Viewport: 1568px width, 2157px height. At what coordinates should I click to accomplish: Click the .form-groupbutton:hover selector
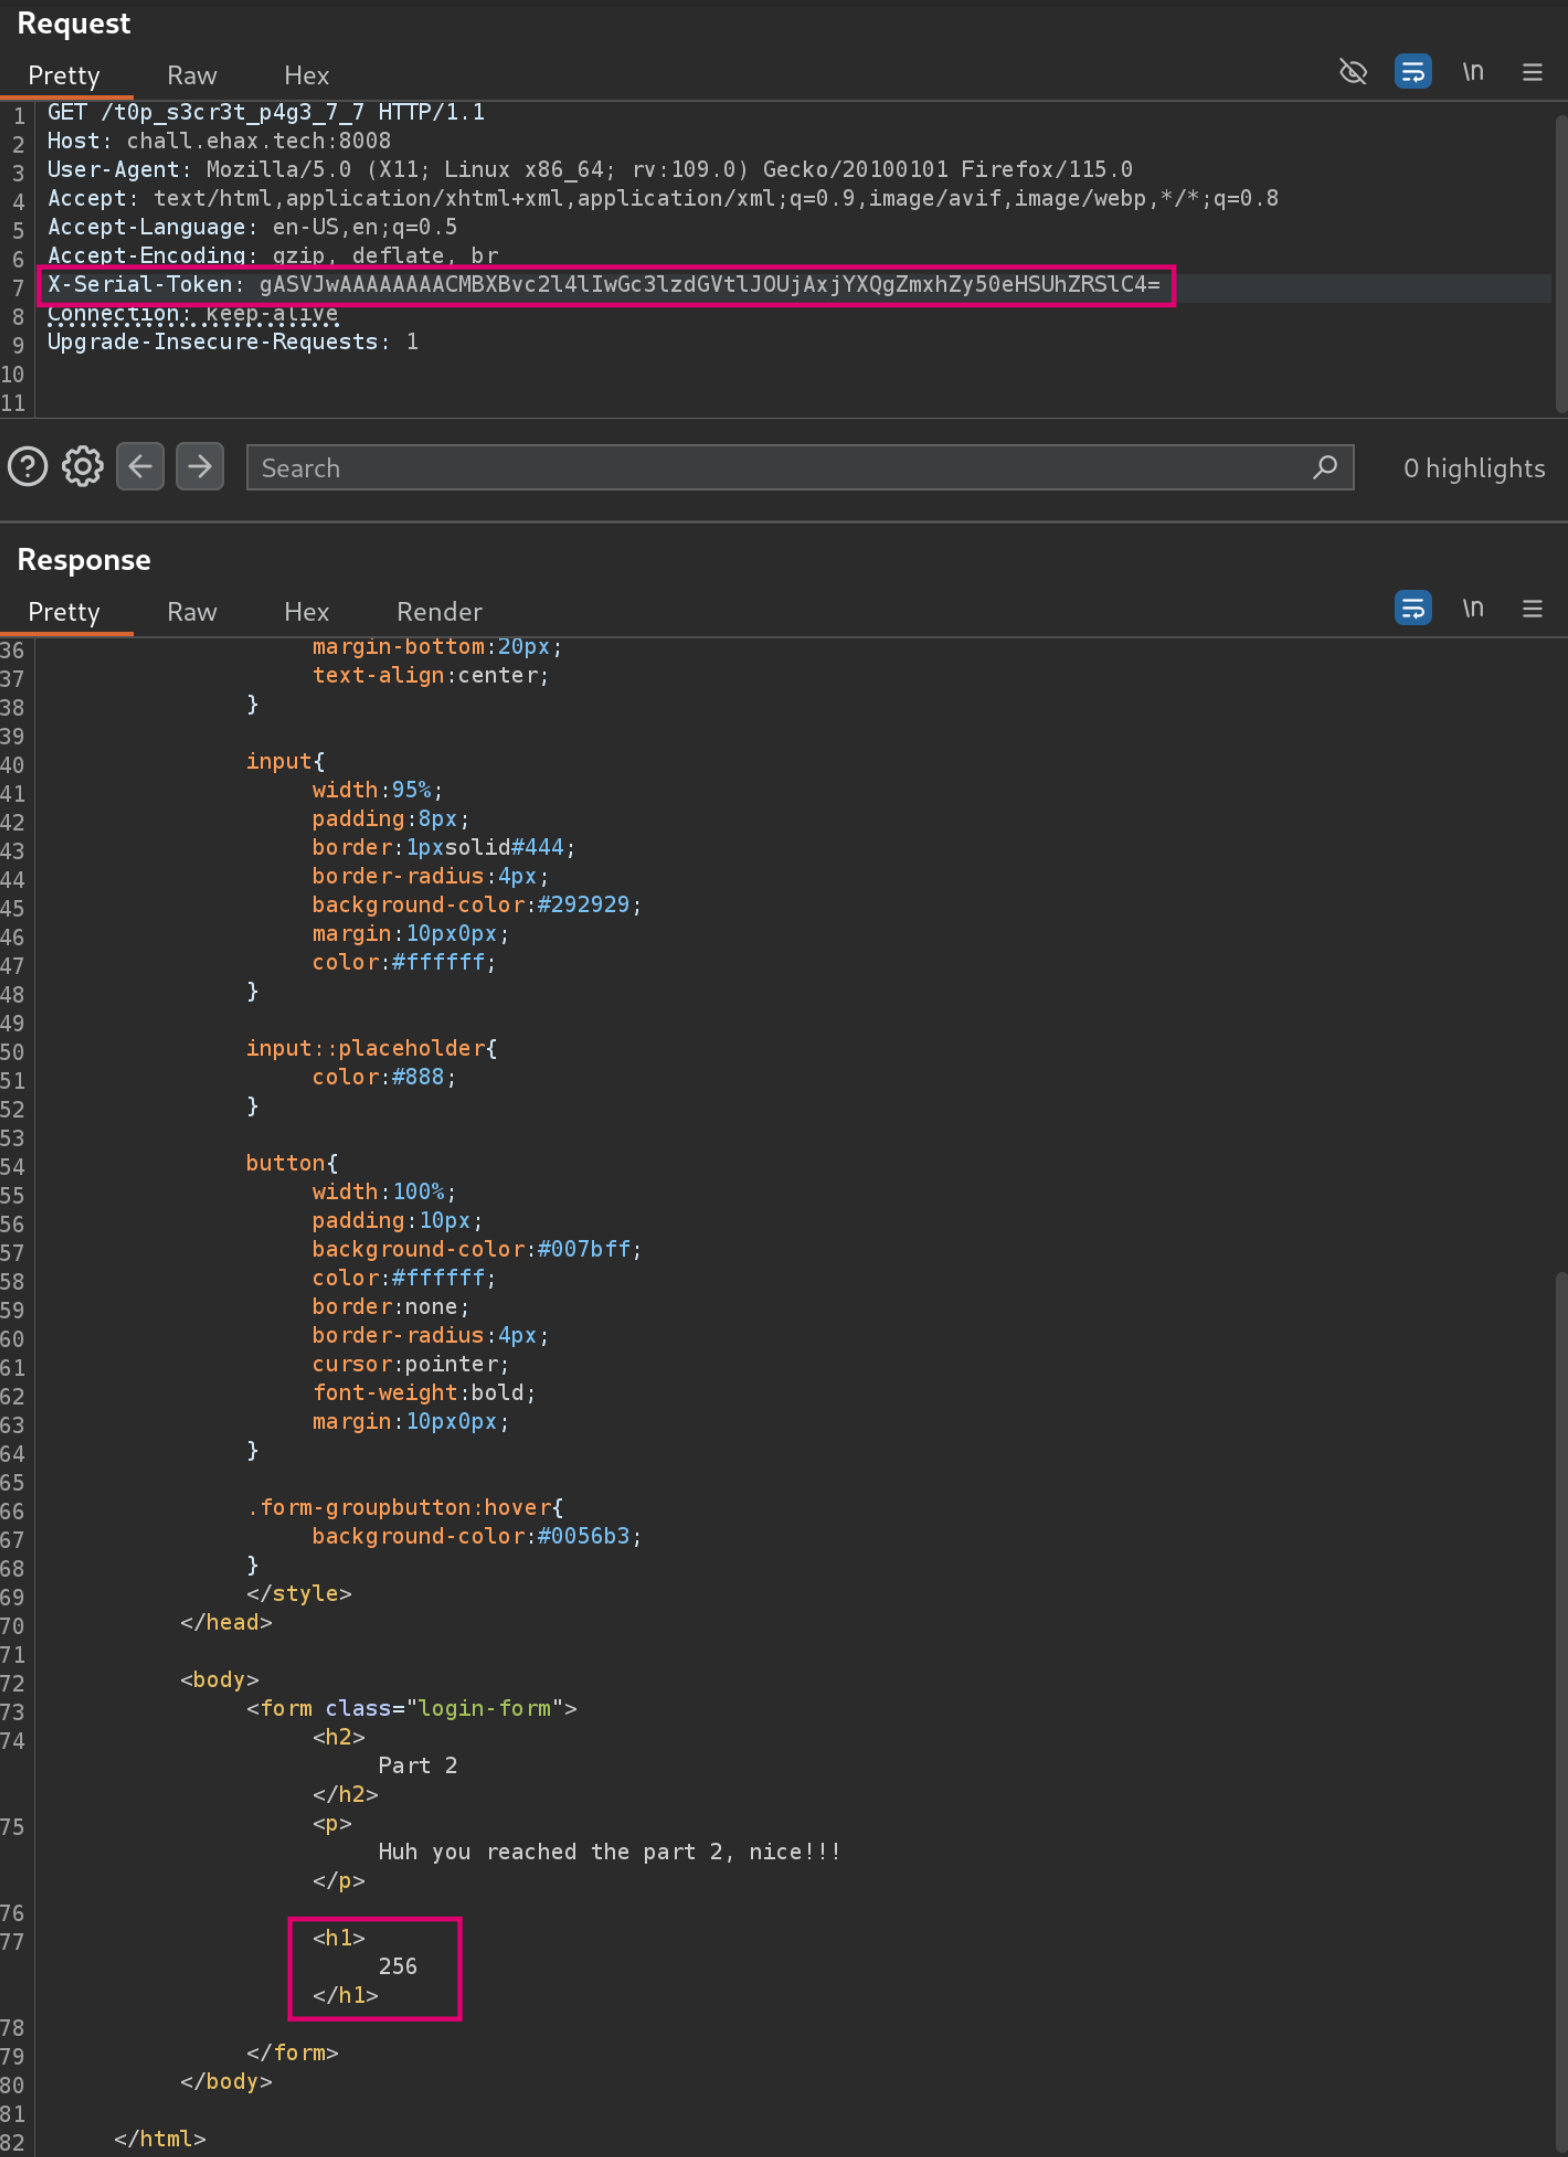pyautogui.click(x=404, y=1507)
